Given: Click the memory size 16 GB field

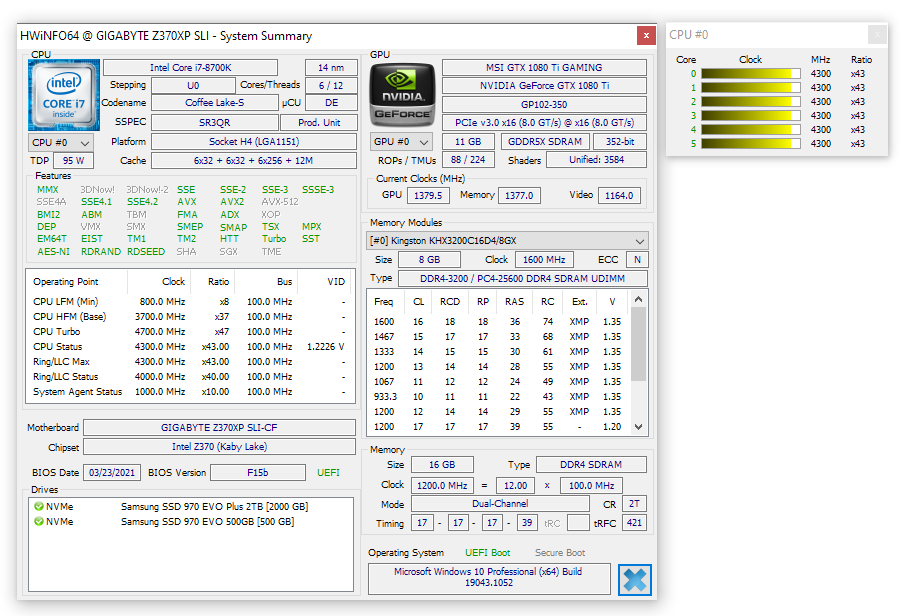Looking at the screenshot, I should pos(442,465).
